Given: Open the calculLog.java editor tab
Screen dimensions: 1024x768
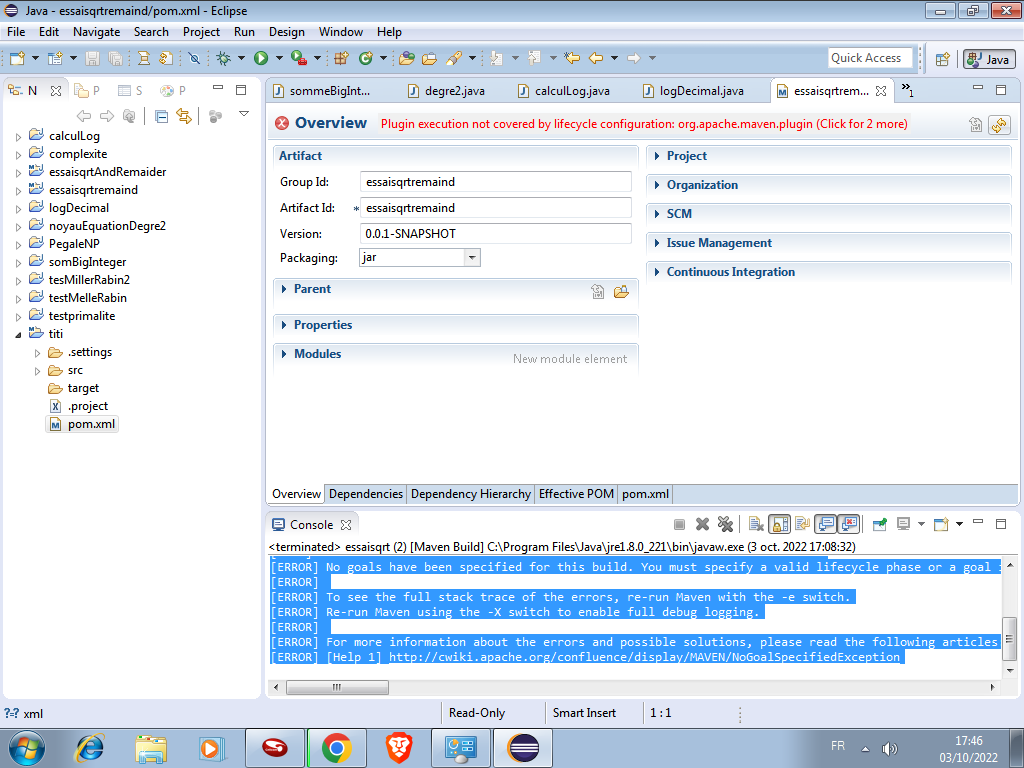Looking at the screenshot, I should [565, 91].
